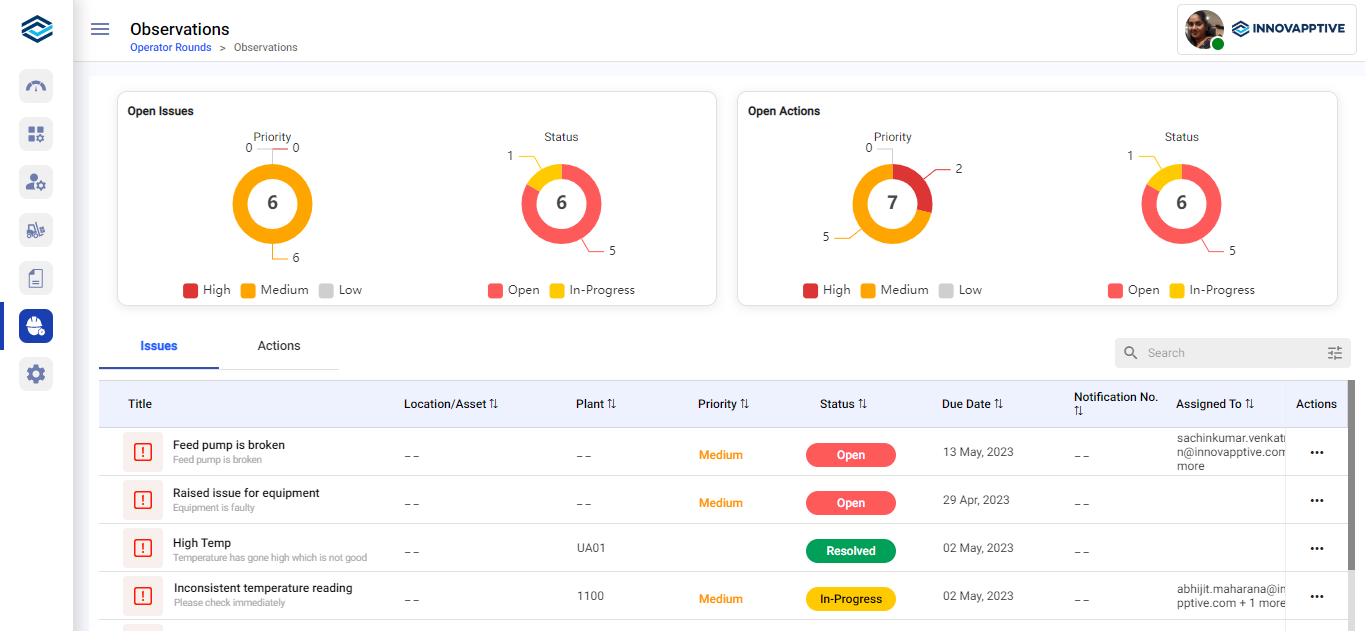The height and width of the screenshot is (631, 1365).
Task: Open the 'Feed pump is broken' issue title
Action: [229, 445]
